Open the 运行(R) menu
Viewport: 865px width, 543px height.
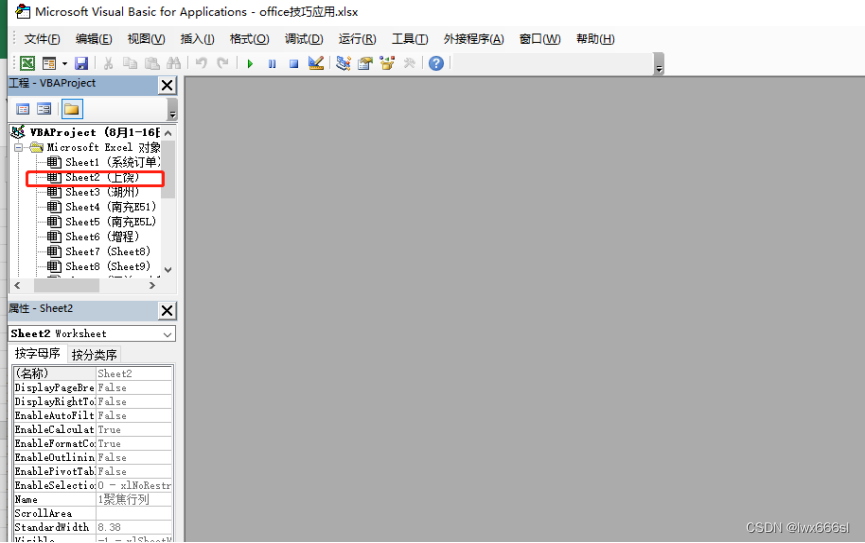(x=357, y=39)
